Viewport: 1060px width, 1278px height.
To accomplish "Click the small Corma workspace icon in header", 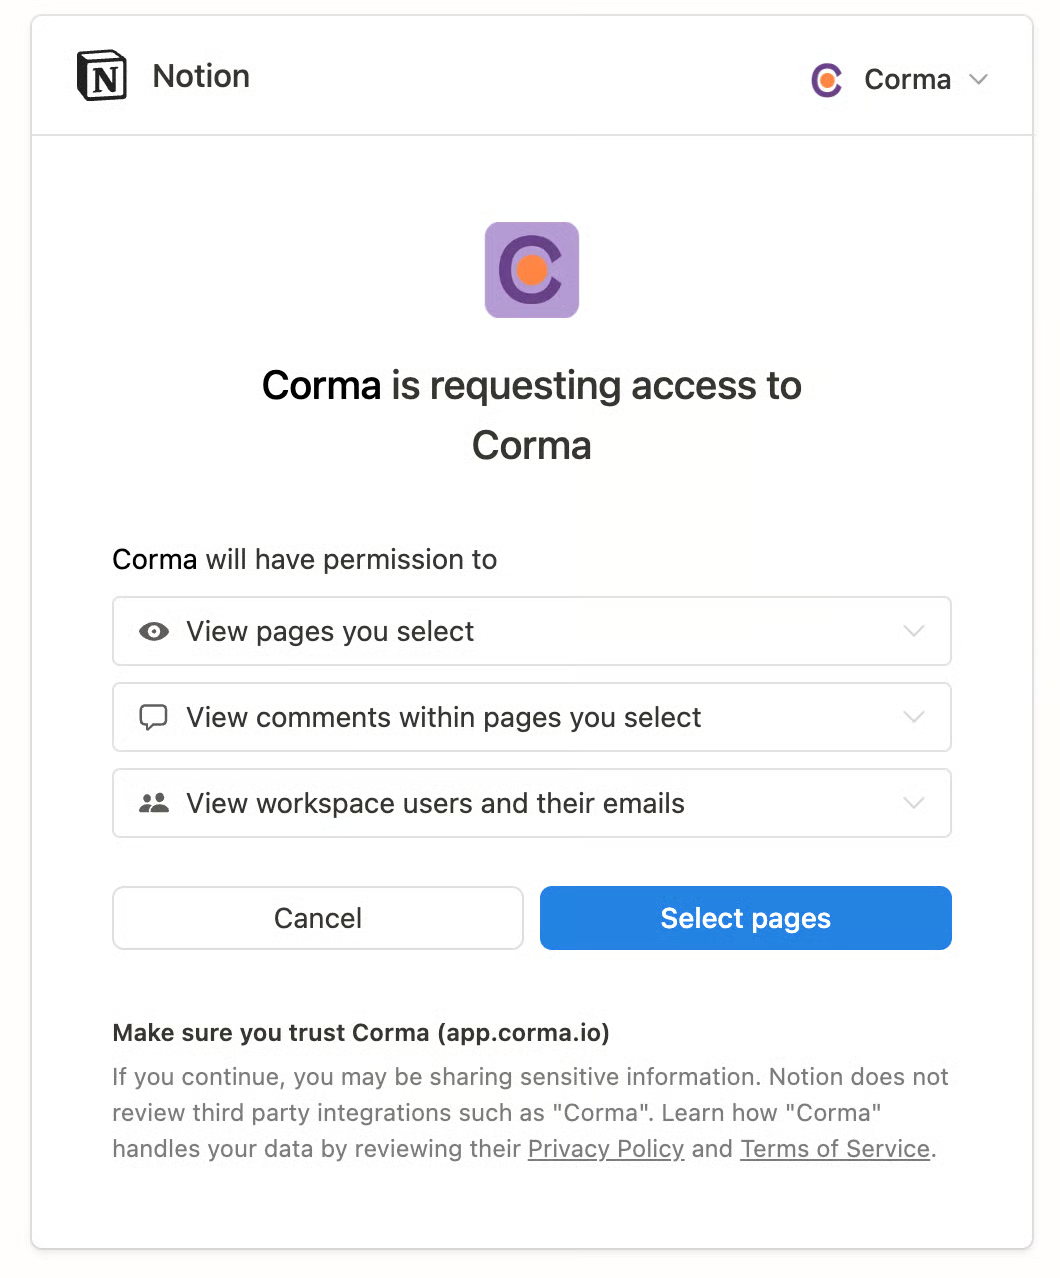I will [x=827, y=80].
